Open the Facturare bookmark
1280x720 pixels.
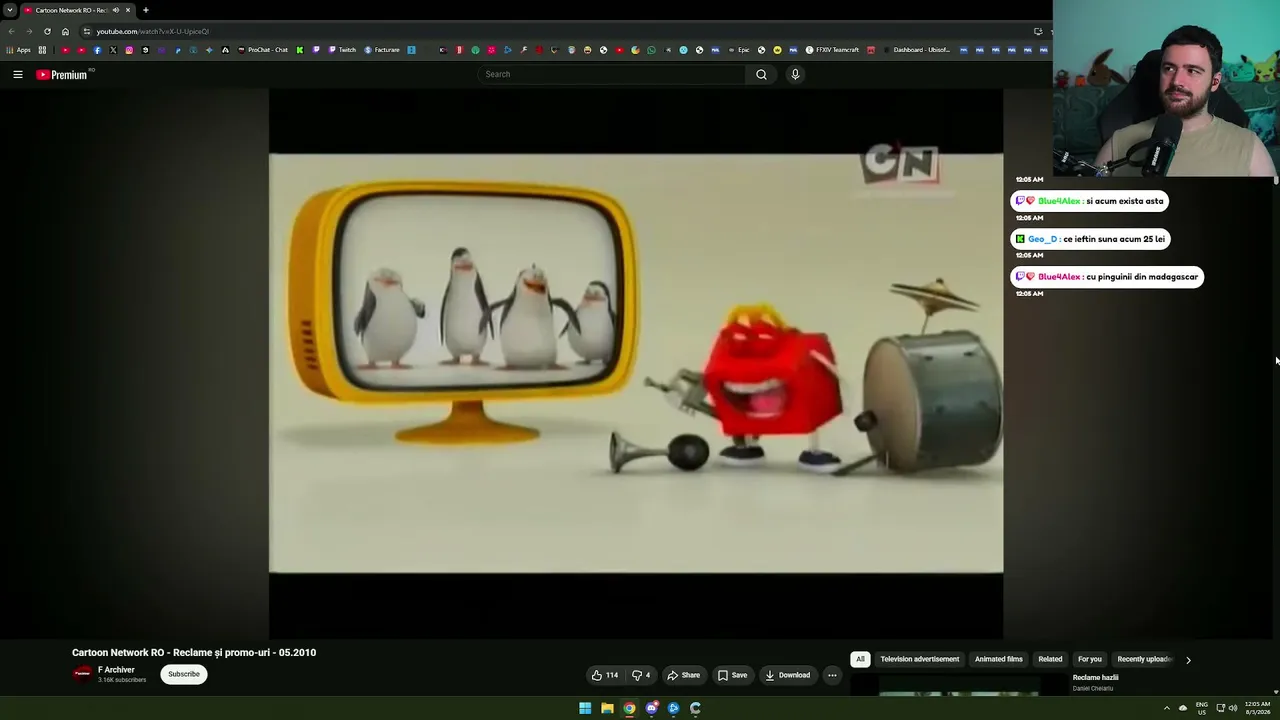382,50
